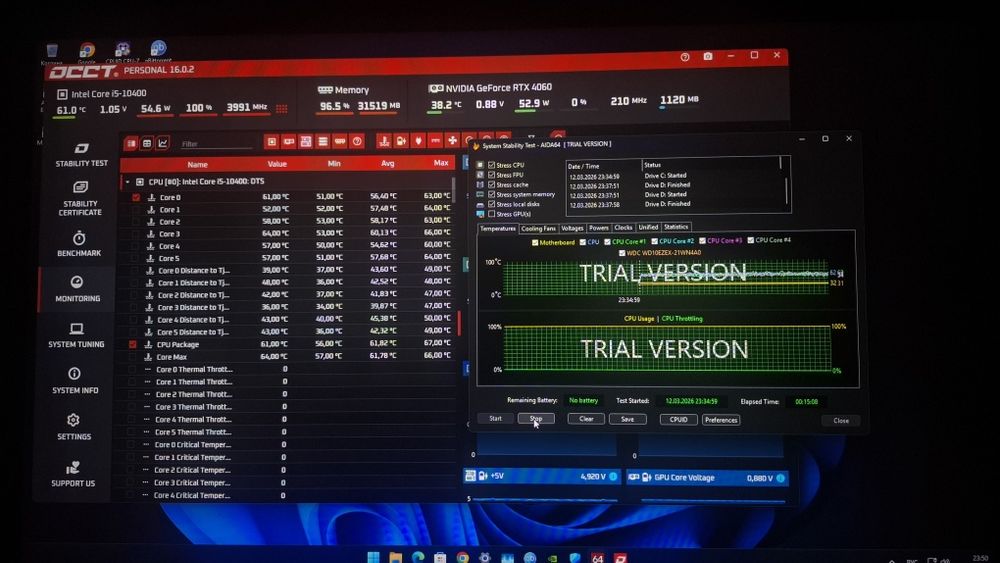This screenshot has width=1000, height=563.
Task: Click the voltage/battery sensor type icon in OCCT
Action: click(401, 141)
